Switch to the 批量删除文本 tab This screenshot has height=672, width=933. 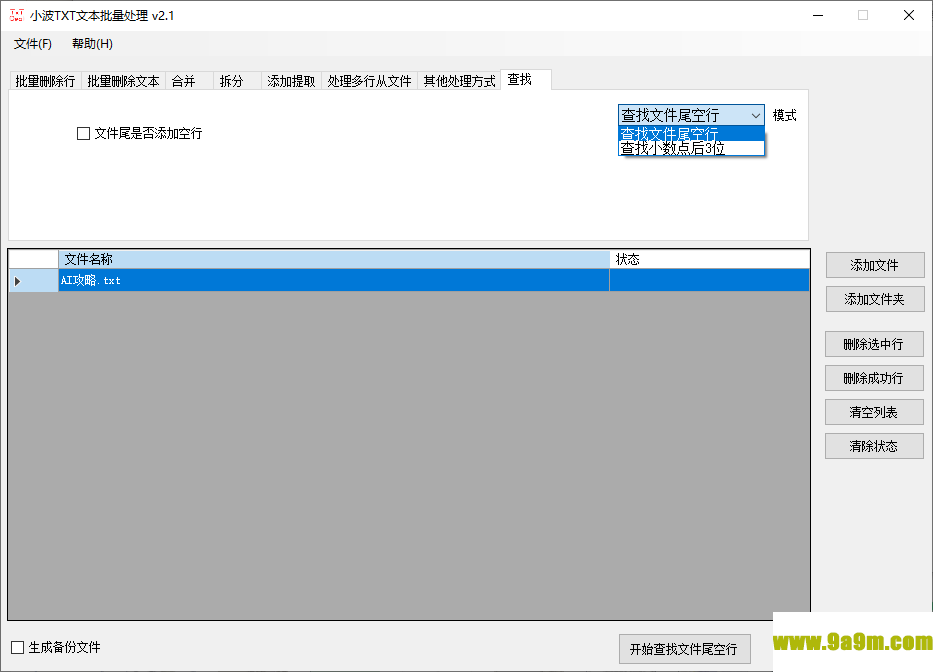[123, 81]
